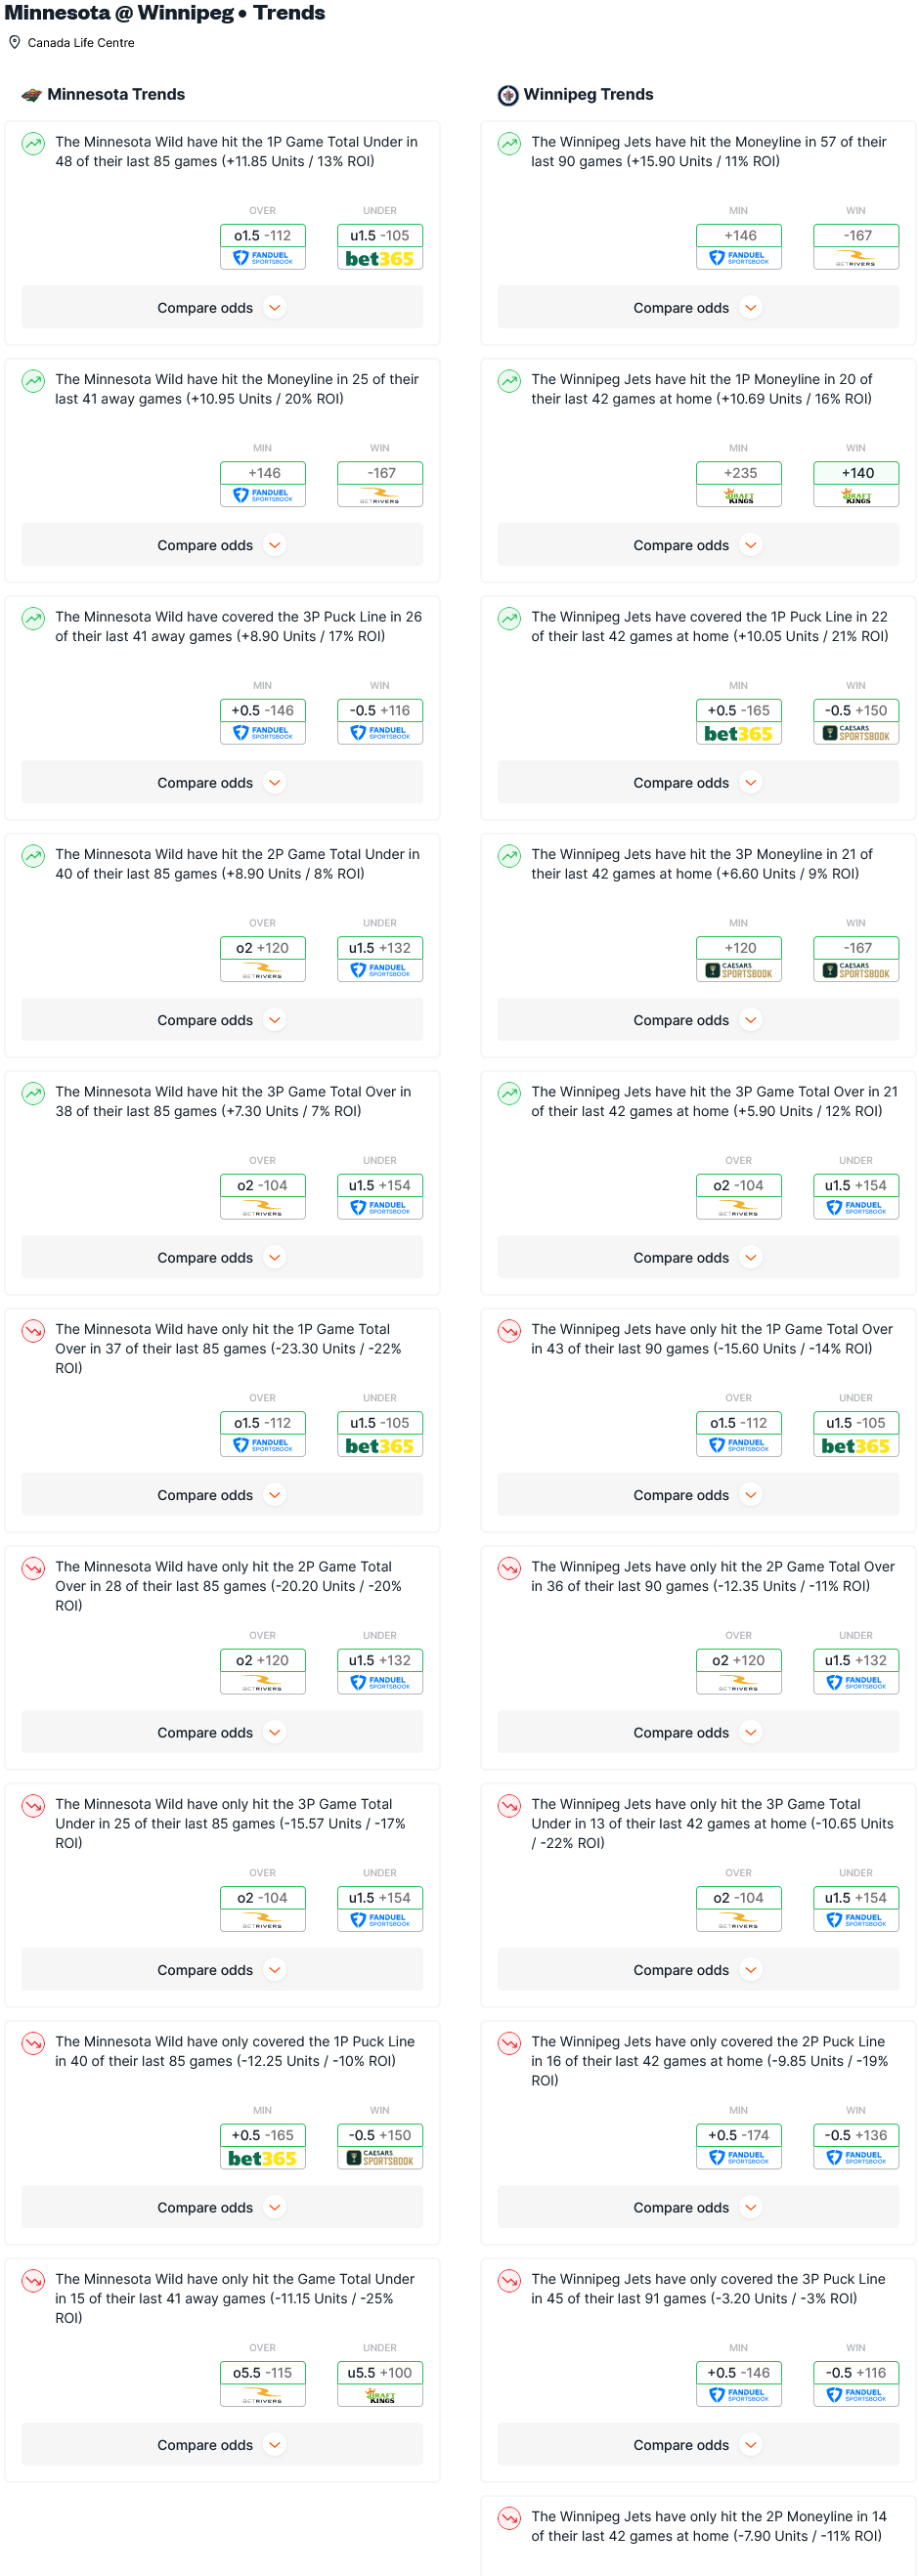Screen dimensions: 919x2576
Task: Click the Winnipeg Jets team logo icon
Action: point(508,95)
